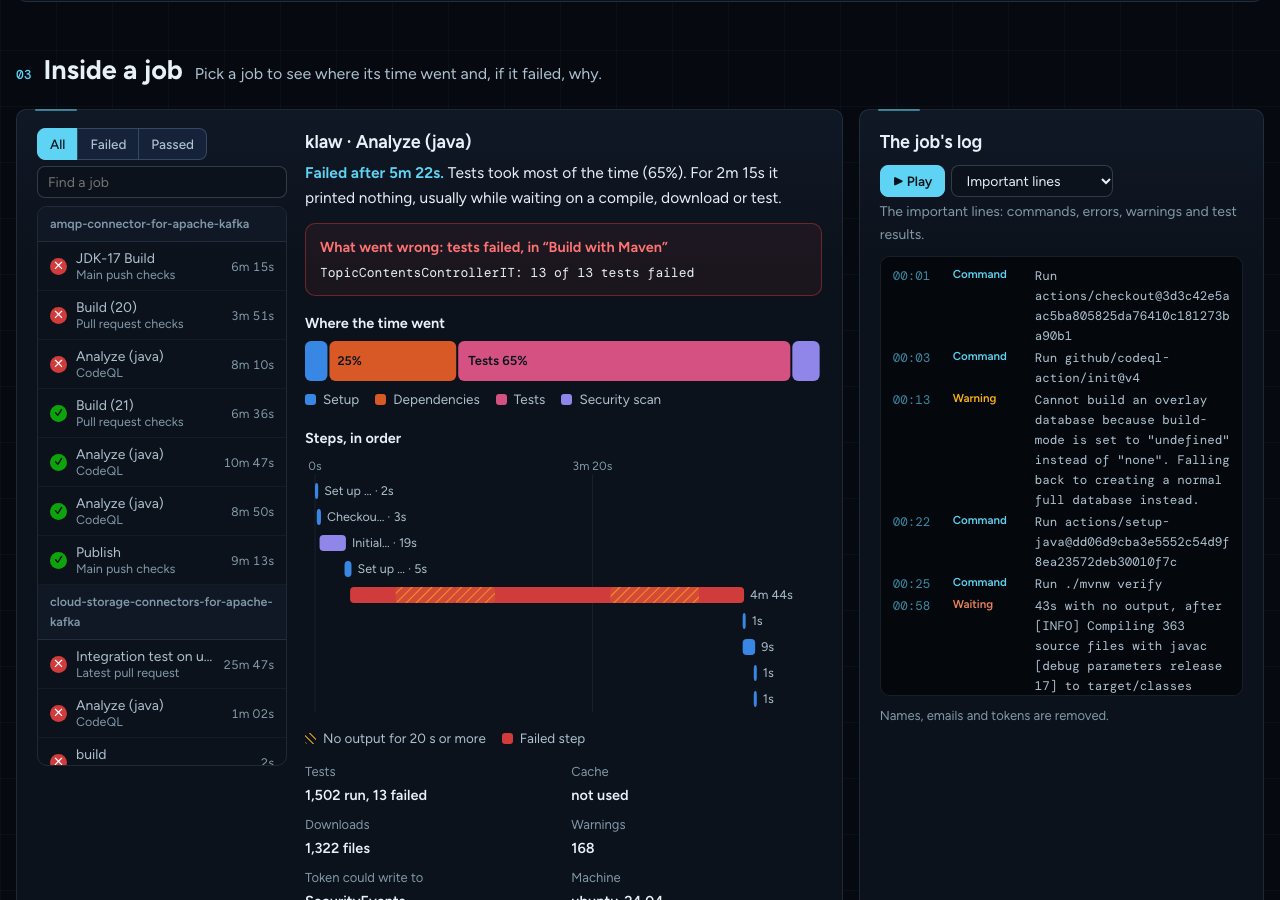This screenshot has height=900, width=1280.
Task: Open the Publish job by its name
Action: tap(98, 552)
